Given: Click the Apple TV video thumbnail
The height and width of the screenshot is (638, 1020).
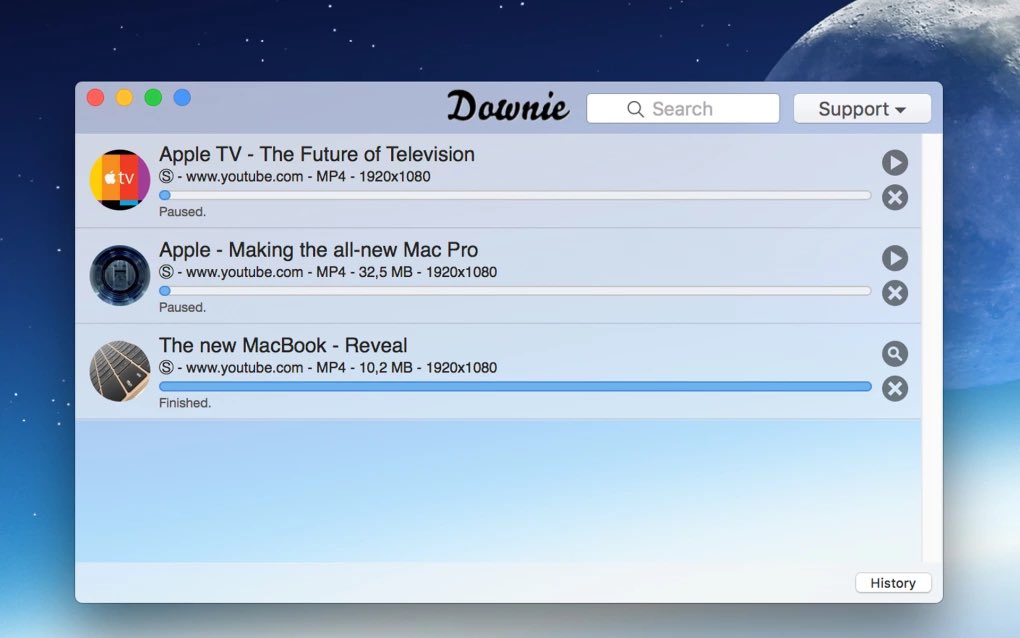Looking at the screenshot, I should click(120, 179).
